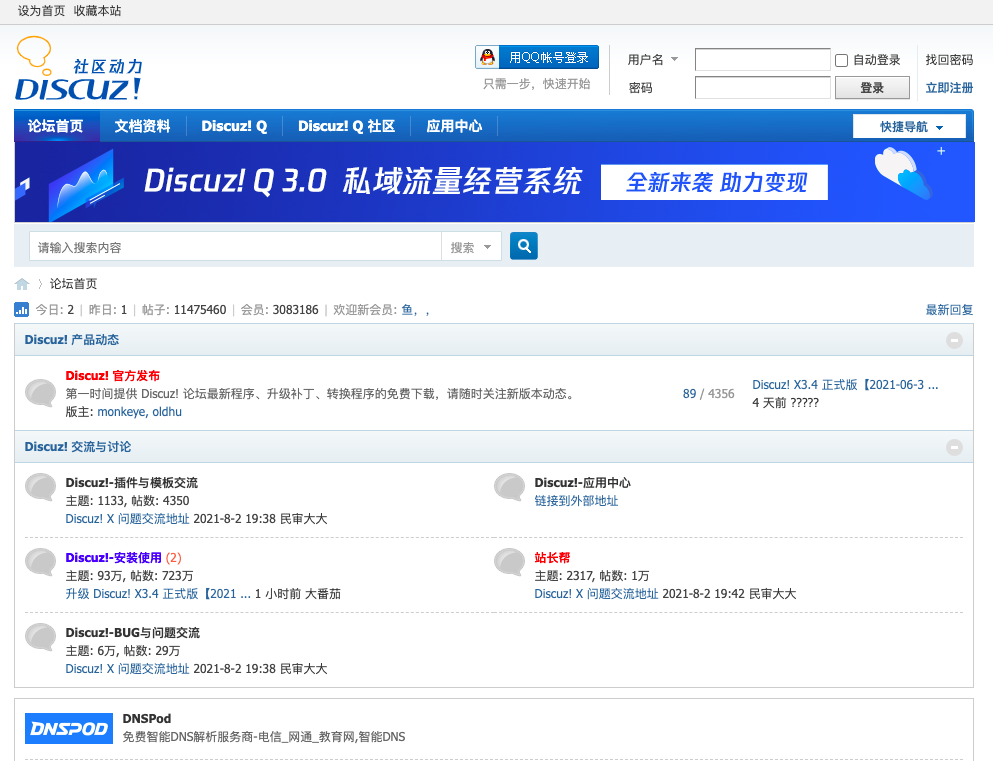This screenshot has width=993, height=761.
Task: Focus the password input field
Action: pos(762,88)
